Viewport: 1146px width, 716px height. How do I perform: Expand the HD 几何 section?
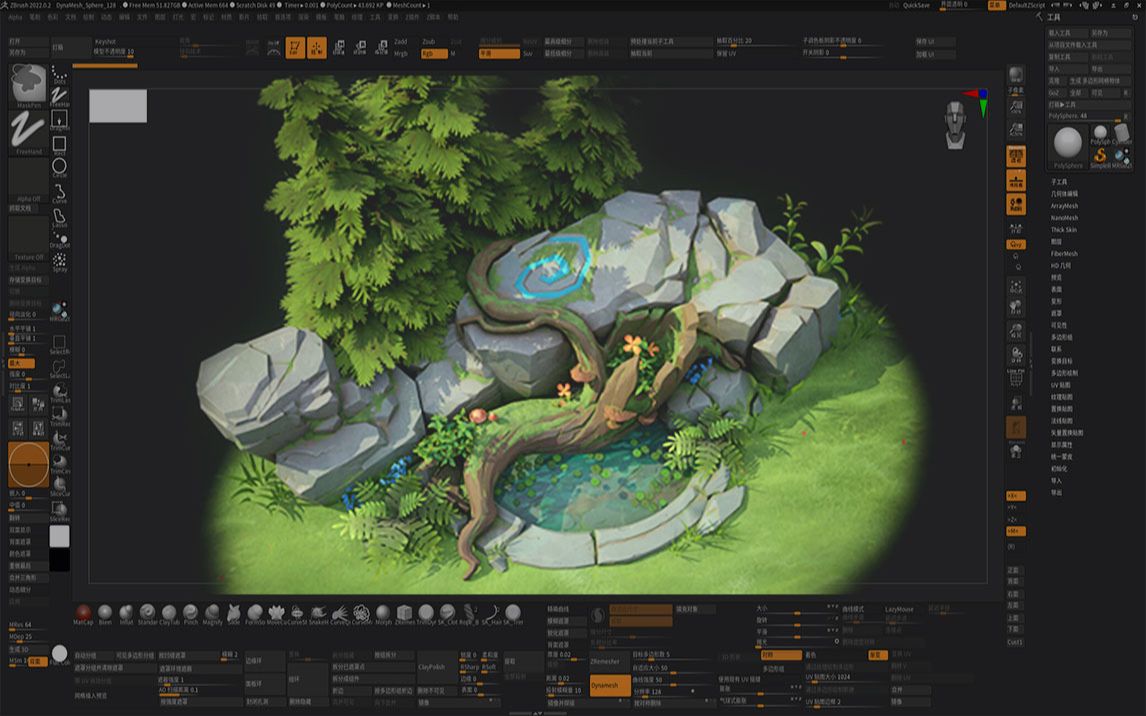click(x=1060, y=266)
